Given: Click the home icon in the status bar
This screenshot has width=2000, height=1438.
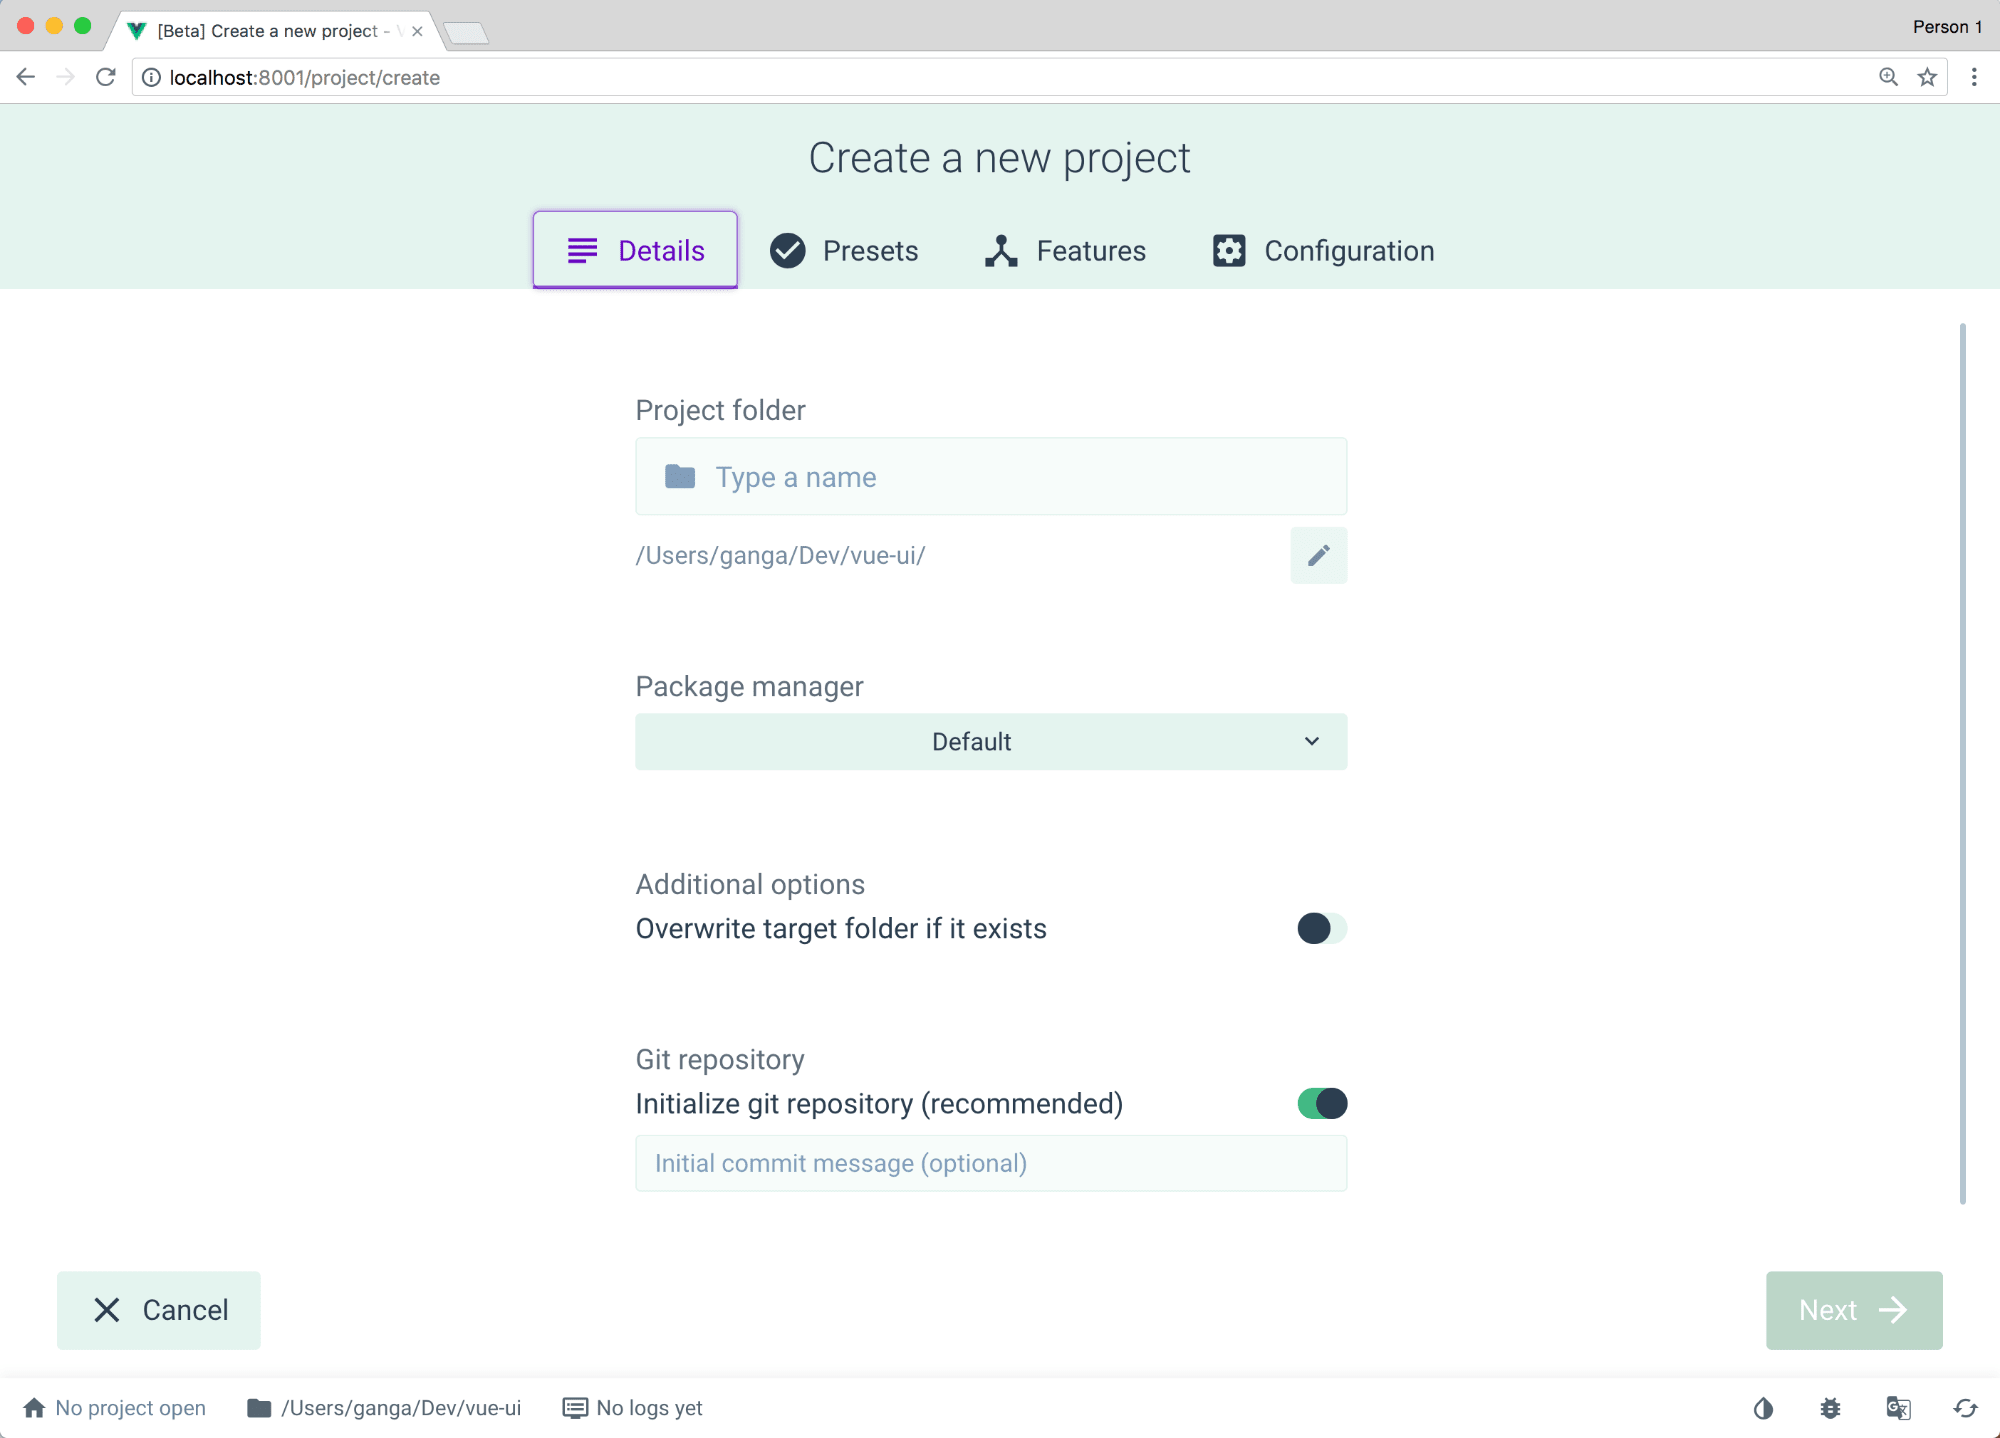Looking at the screenshot, I should (34, 1408).
